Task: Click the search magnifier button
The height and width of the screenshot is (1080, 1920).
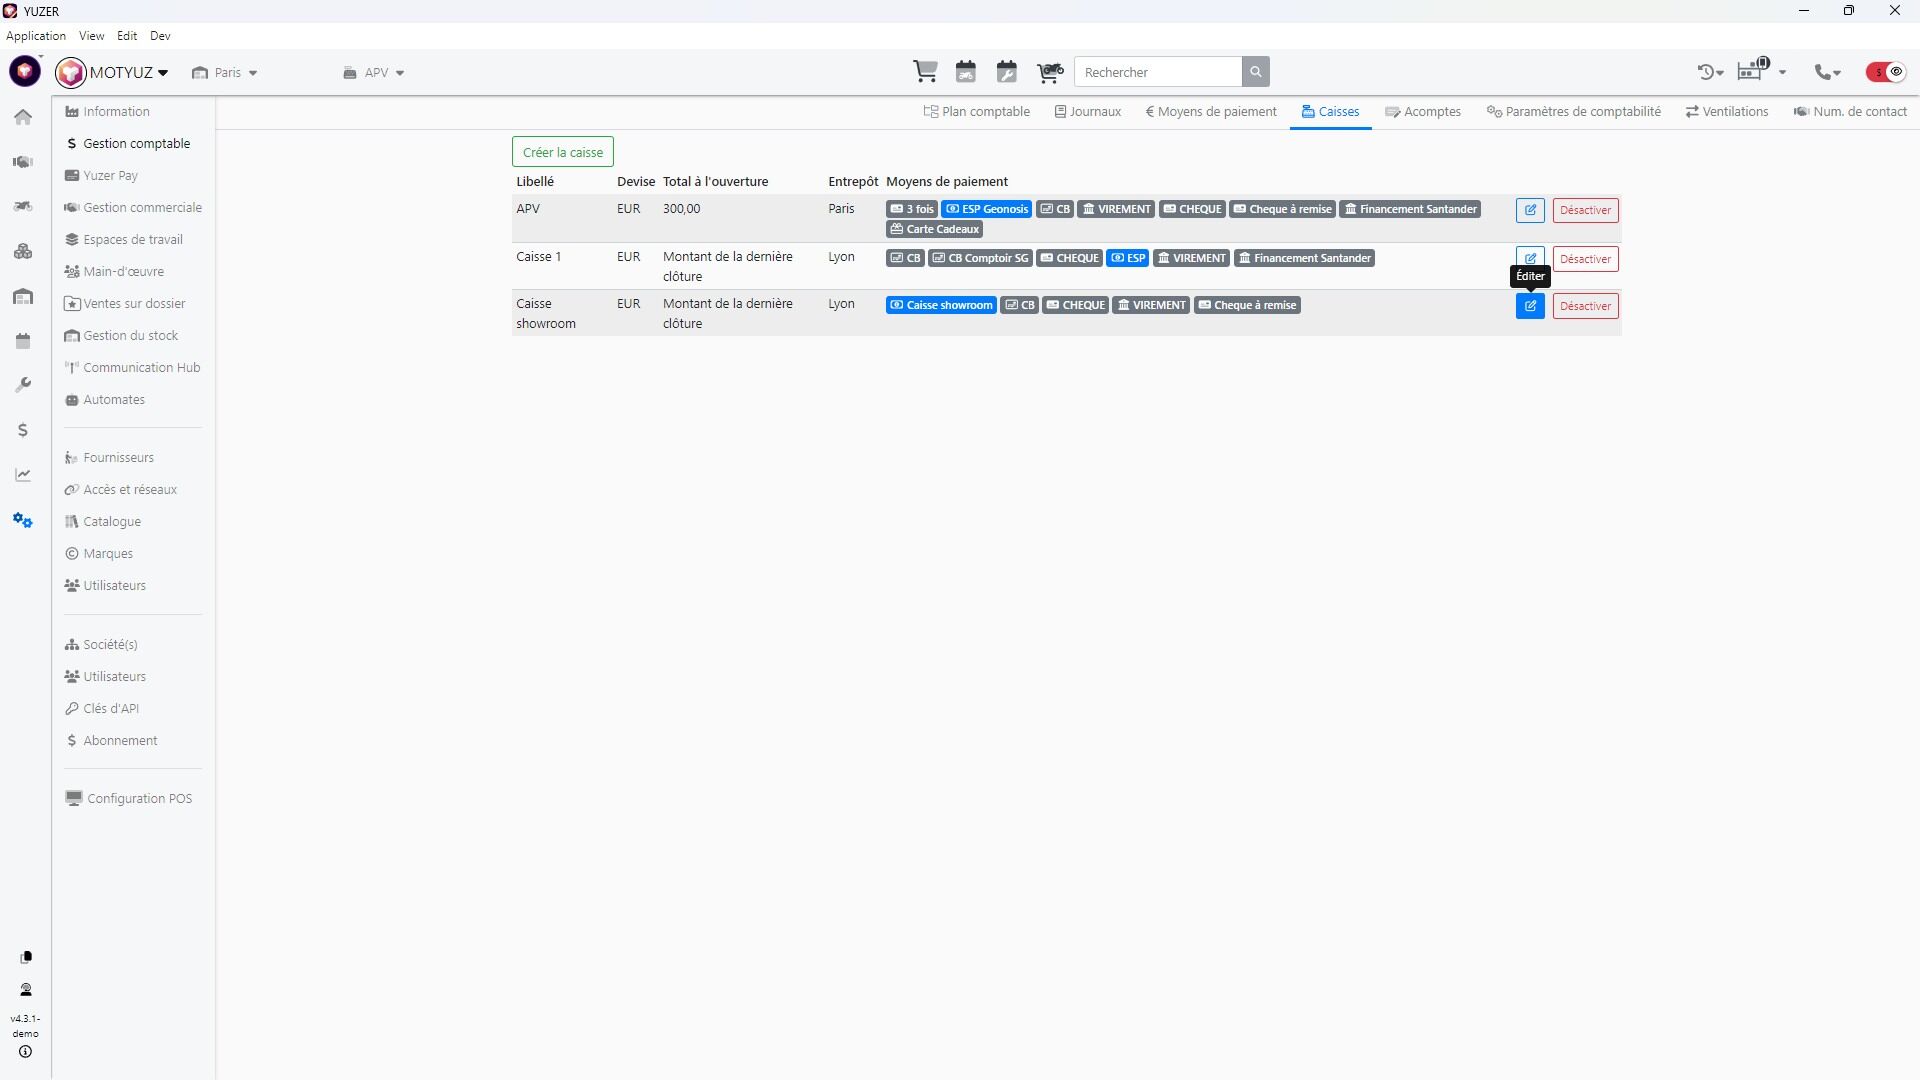Action: point(1256,72)
